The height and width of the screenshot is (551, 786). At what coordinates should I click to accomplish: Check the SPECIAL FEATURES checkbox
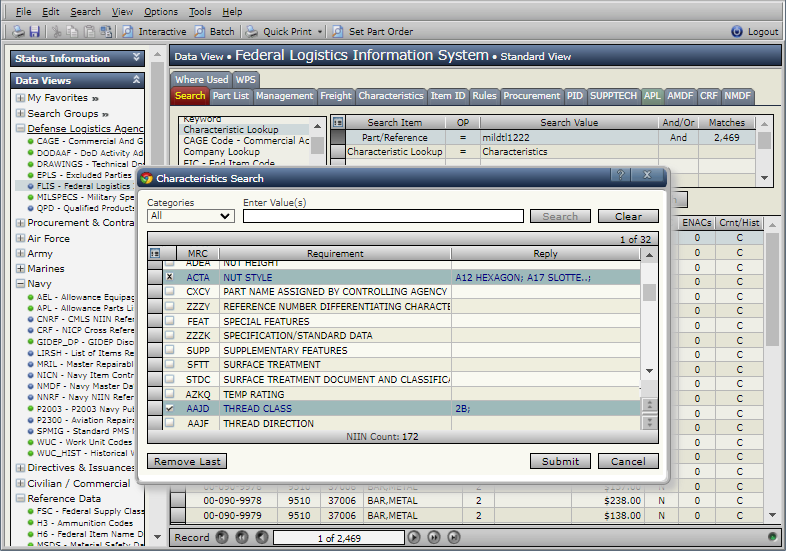coord(169,321)
